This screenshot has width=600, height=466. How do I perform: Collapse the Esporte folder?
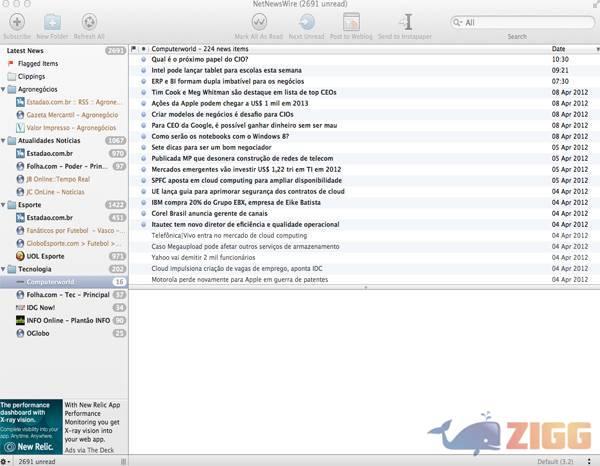pos(8,204)
